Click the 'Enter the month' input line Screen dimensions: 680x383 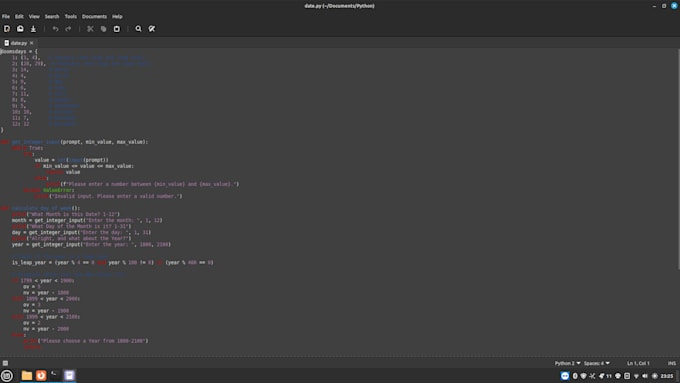click(87, 220)
